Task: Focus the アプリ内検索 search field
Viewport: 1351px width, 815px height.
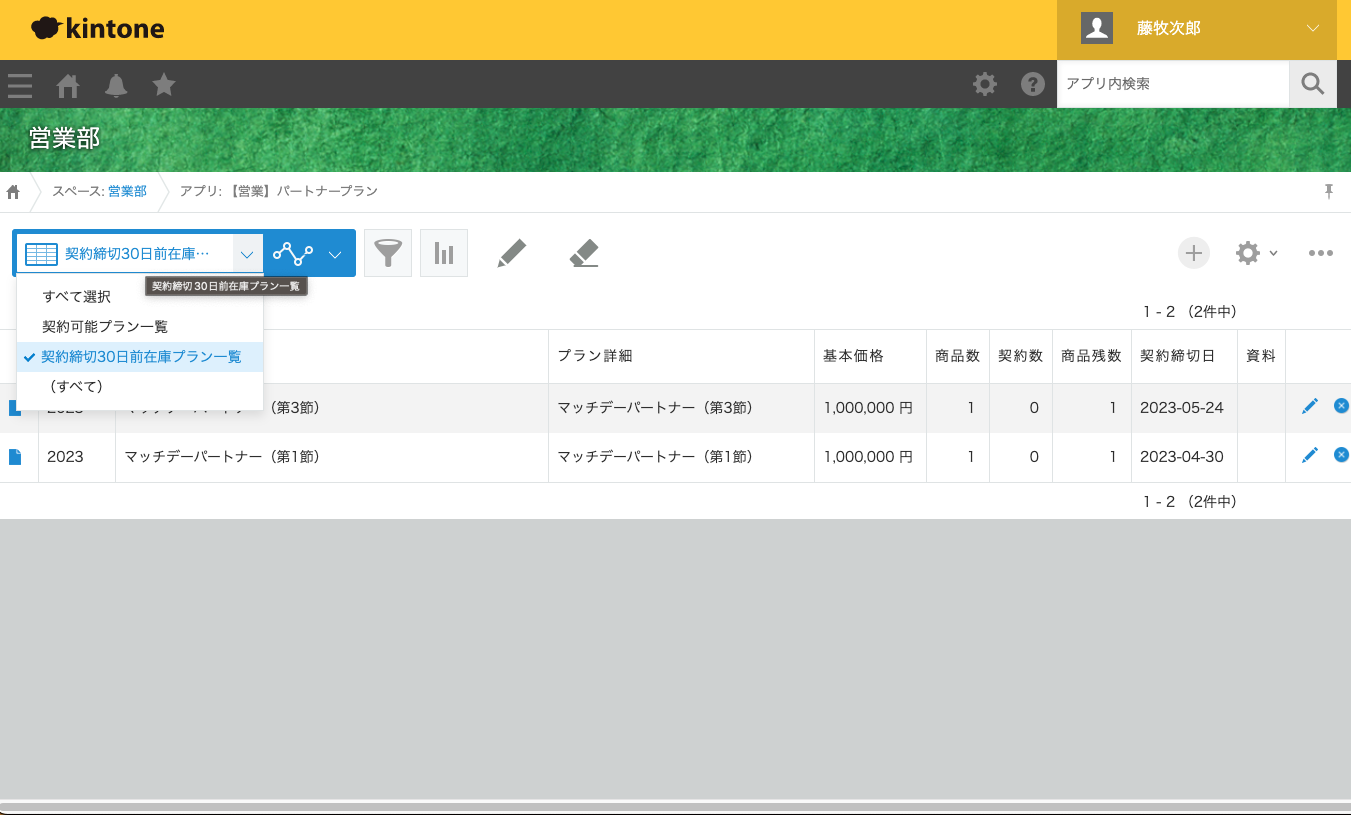Action: pos(1172,84)
